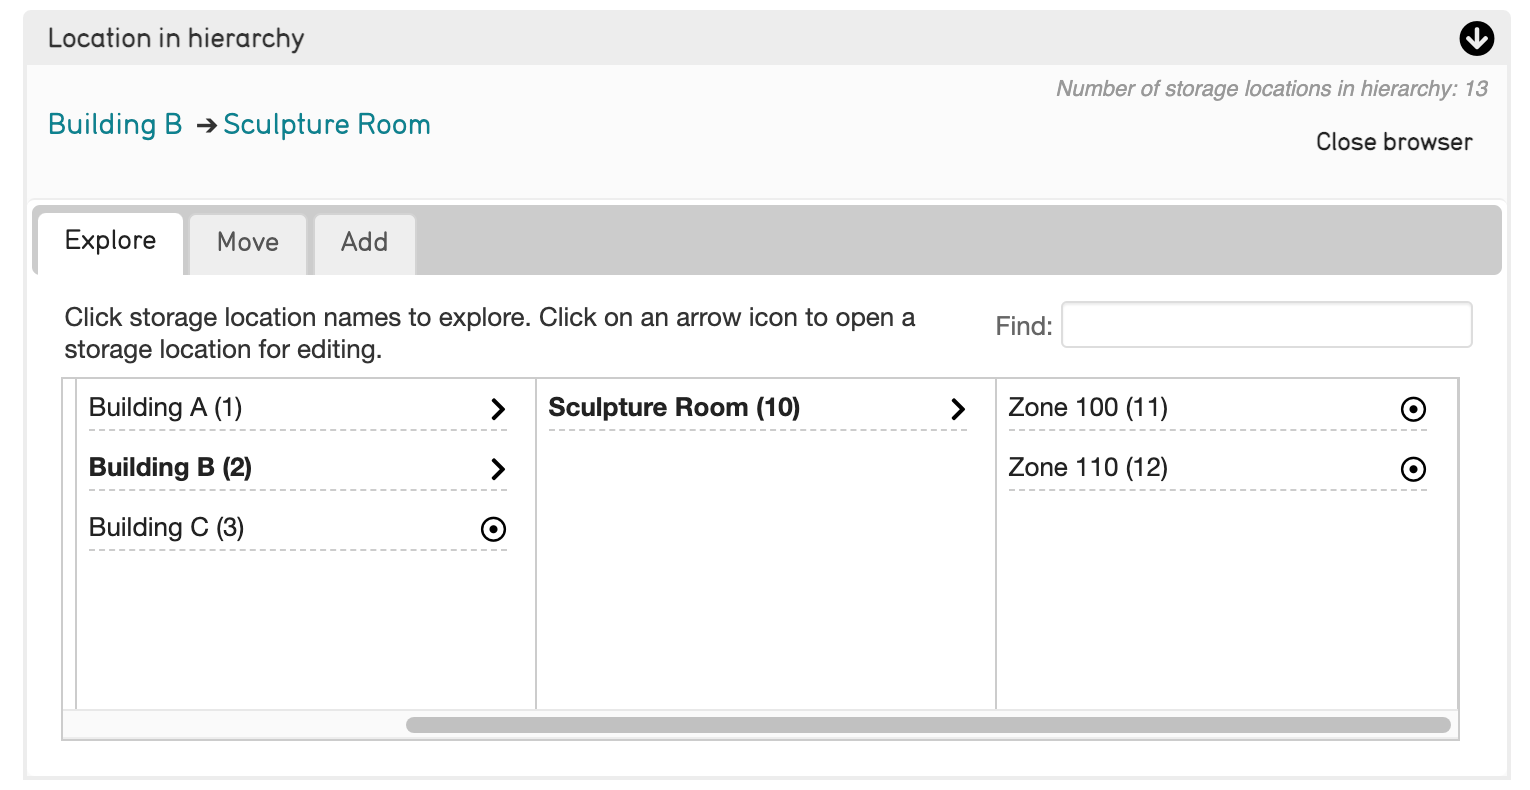Select Building B in the first column

[170, 468]
